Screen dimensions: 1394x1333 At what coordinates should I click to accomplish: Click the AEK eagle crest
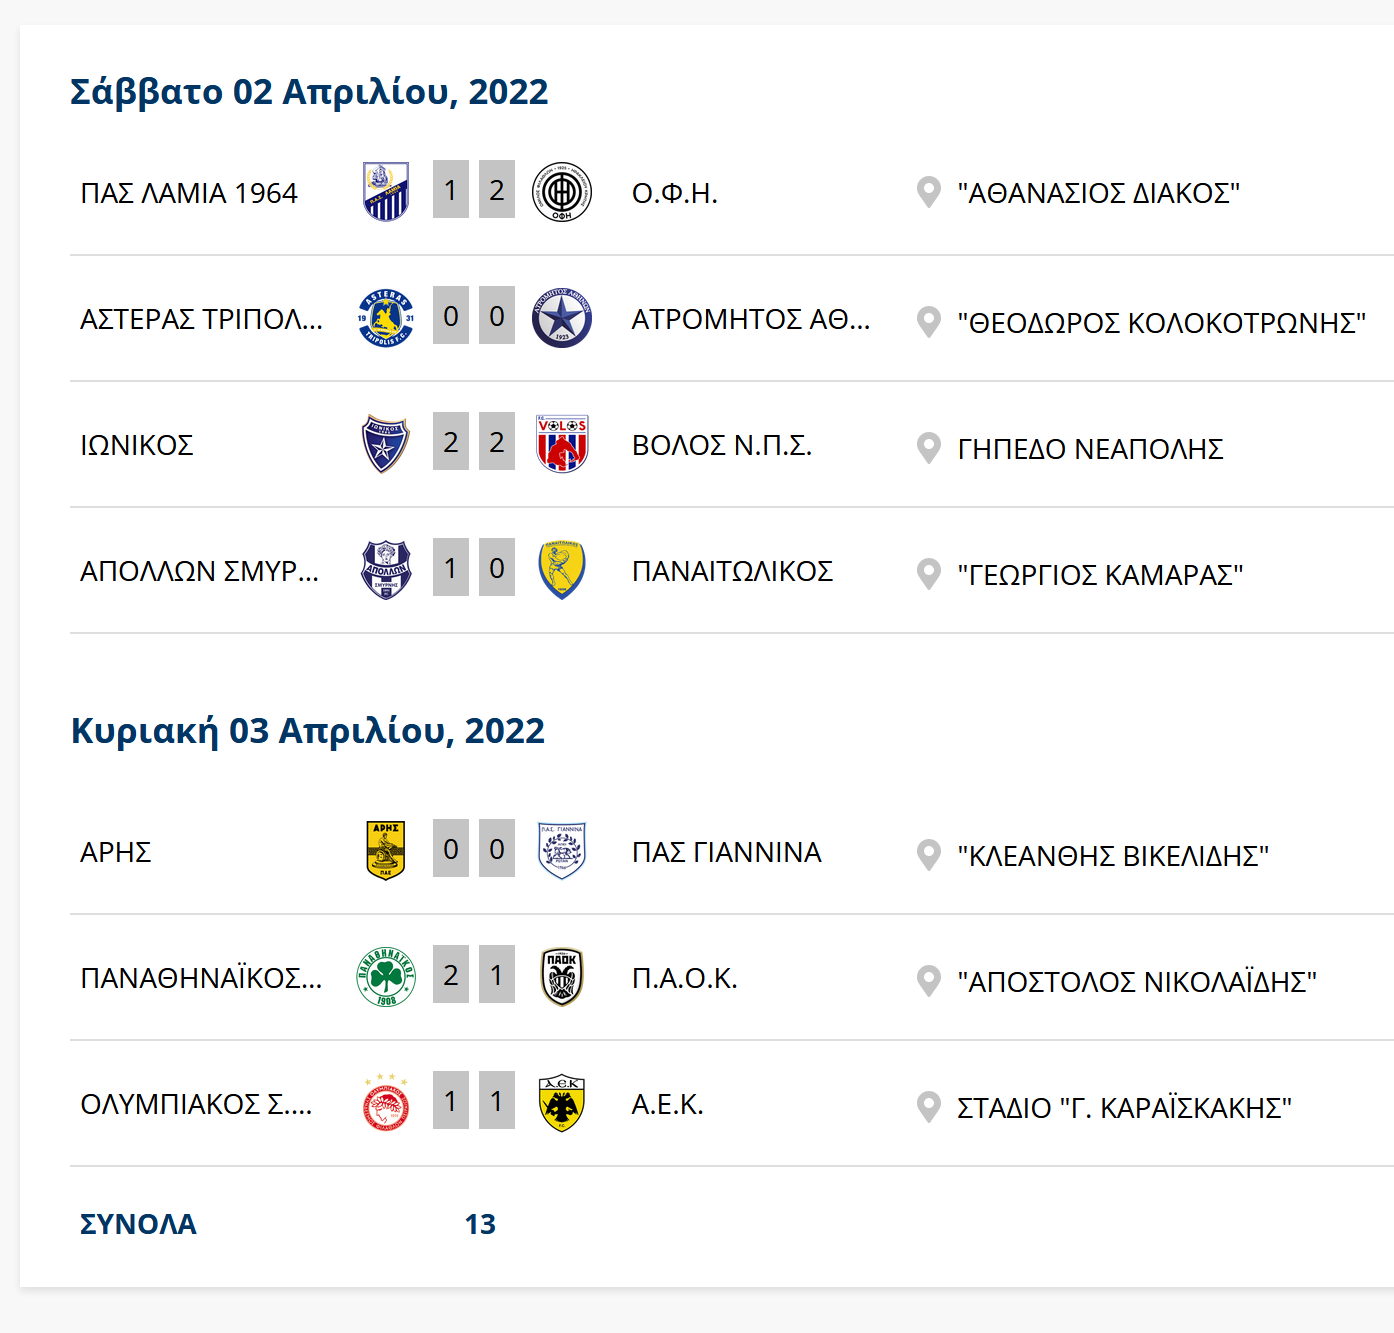[x=562, y=1103]
